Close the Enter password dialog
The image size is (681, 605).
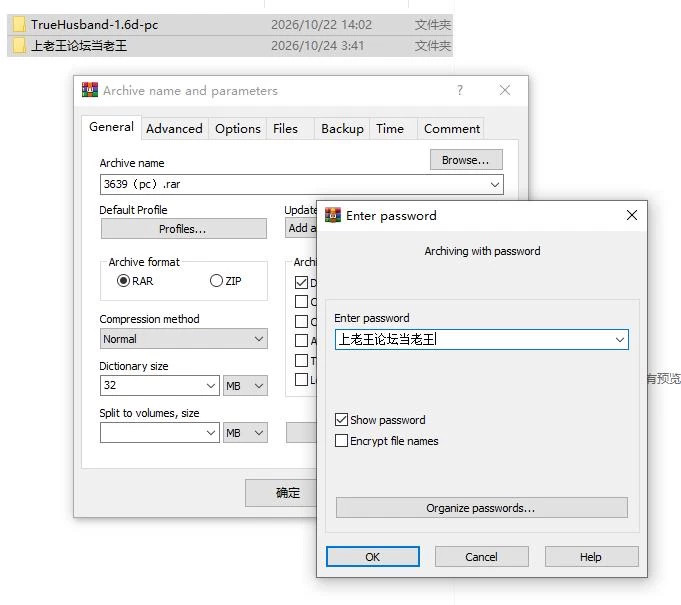coord(631,215)
